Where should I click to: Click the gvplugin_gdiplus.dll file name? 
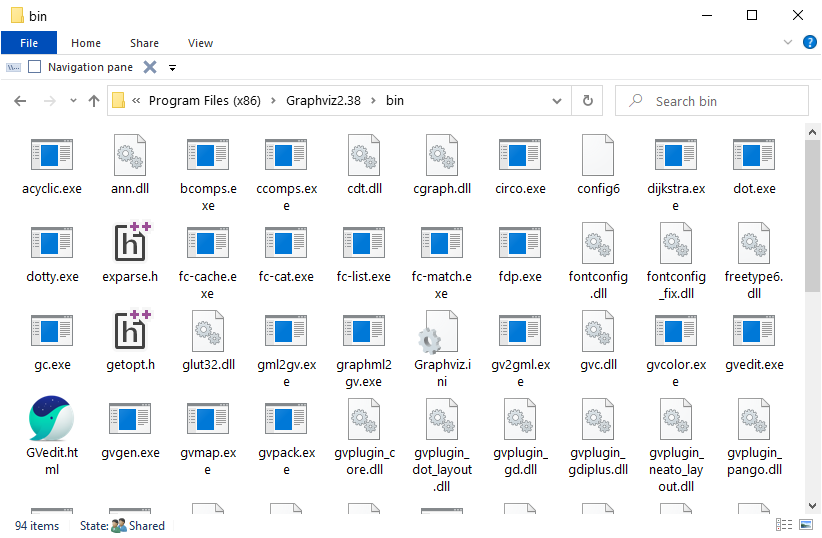click(598, 461)
